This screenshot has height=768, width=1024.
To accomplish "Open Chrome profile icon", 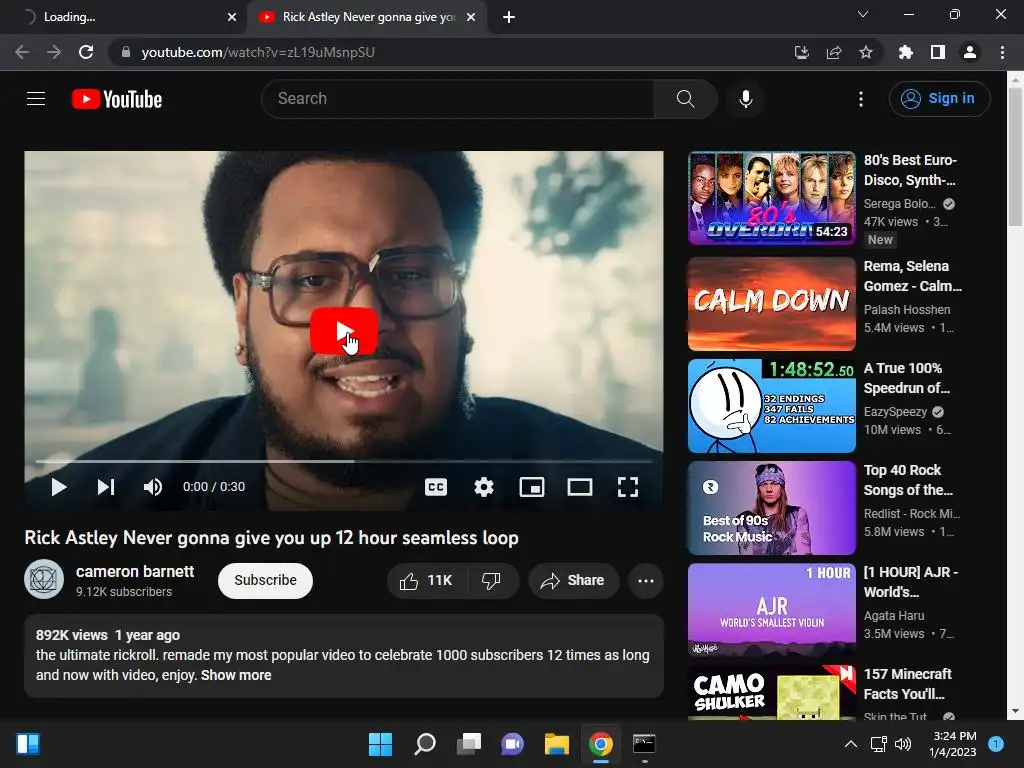I will click(x=970, y=52).
